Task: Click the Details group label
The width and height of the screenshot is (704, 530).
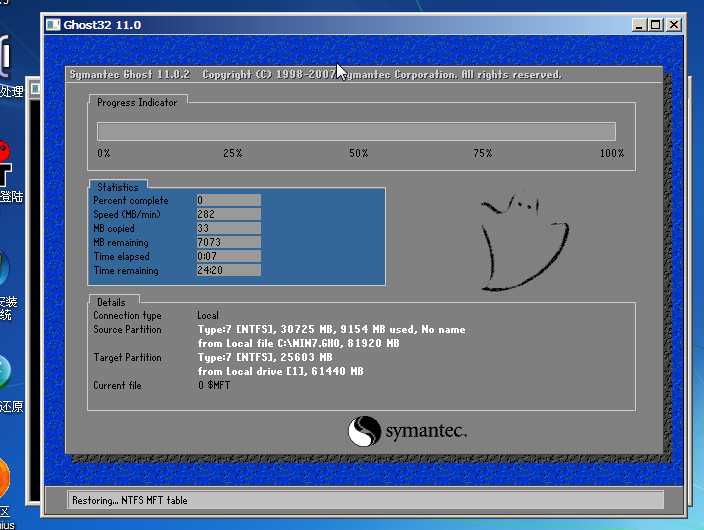Action: point(111,302)
